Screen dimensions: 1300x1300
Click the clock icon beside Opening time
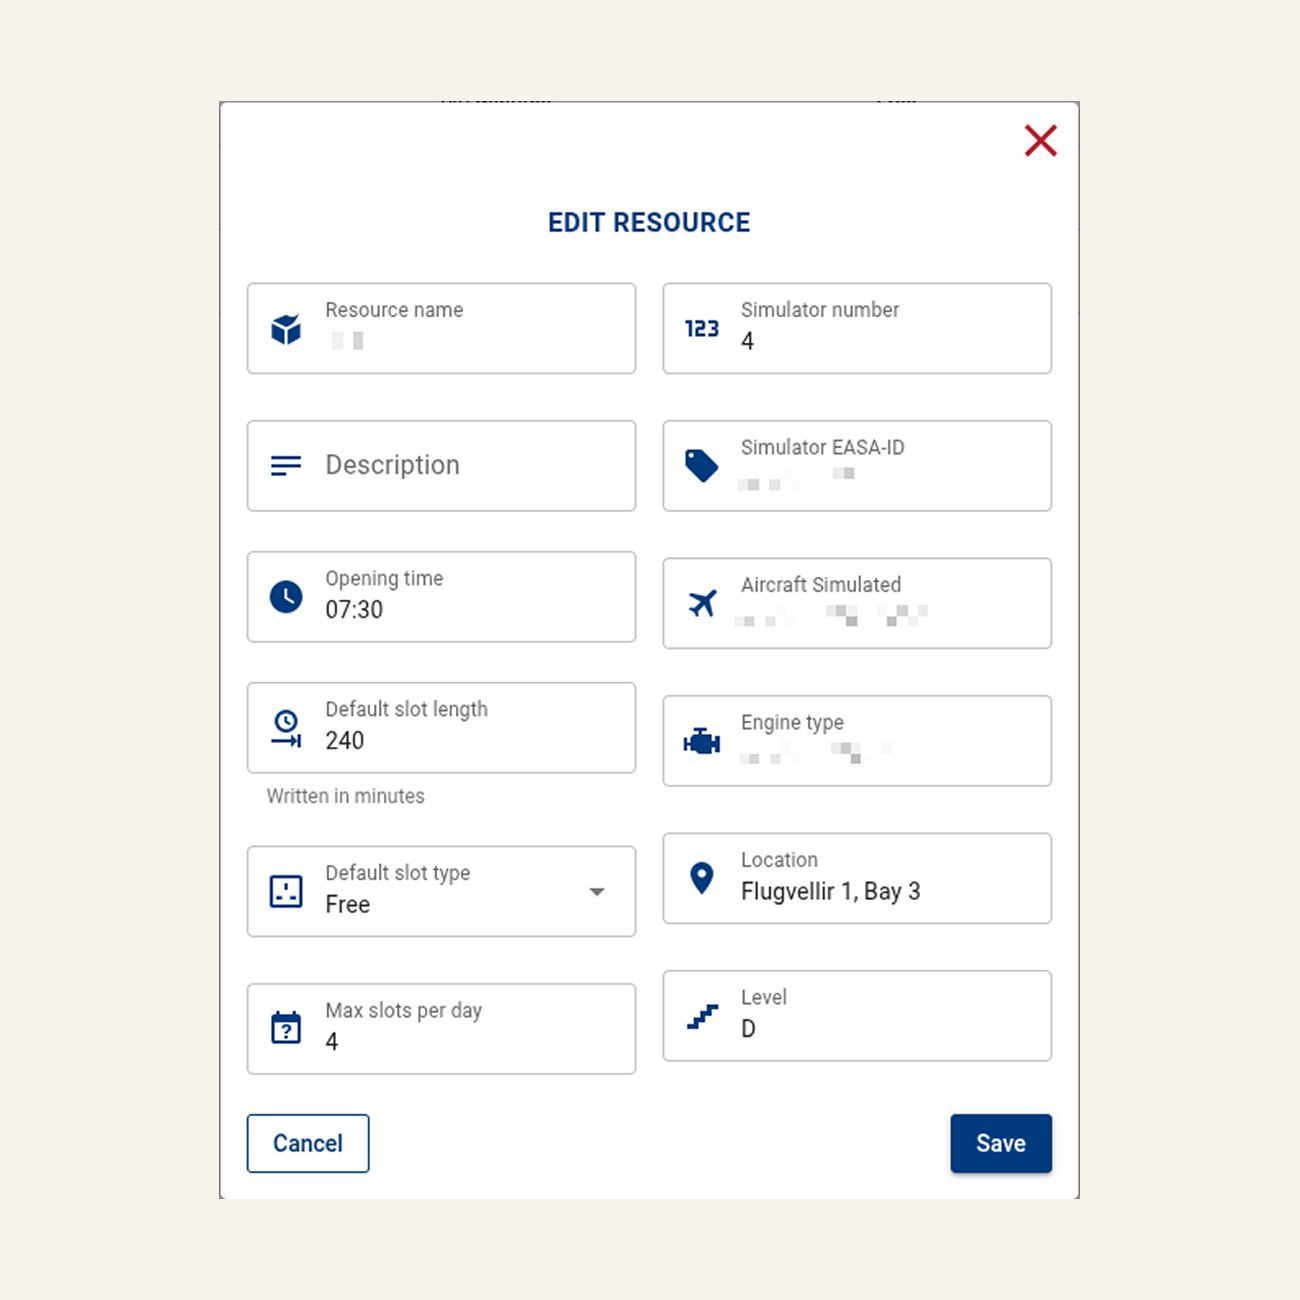click(286, 597)
